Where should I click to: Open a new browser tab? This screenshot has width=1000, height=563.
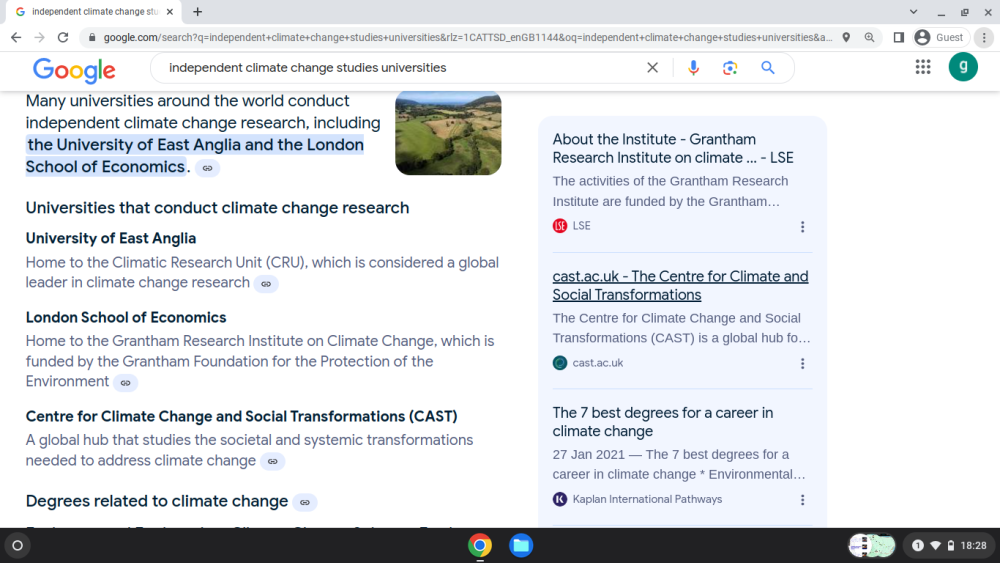coord(198,11)
